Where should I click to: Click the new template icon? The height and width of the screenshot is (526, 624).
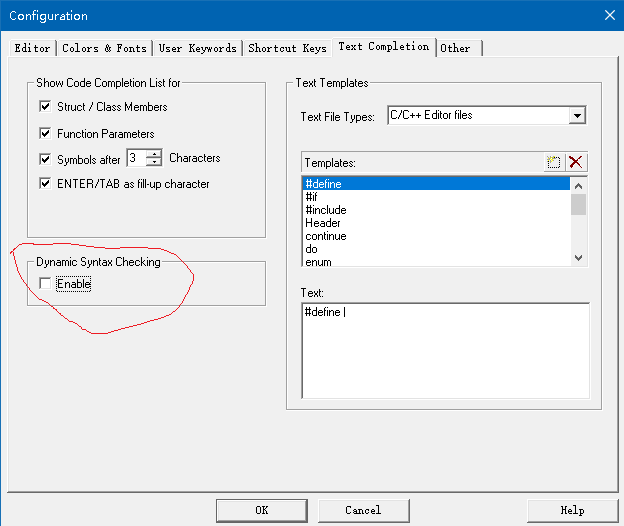(x=554, y=162)
